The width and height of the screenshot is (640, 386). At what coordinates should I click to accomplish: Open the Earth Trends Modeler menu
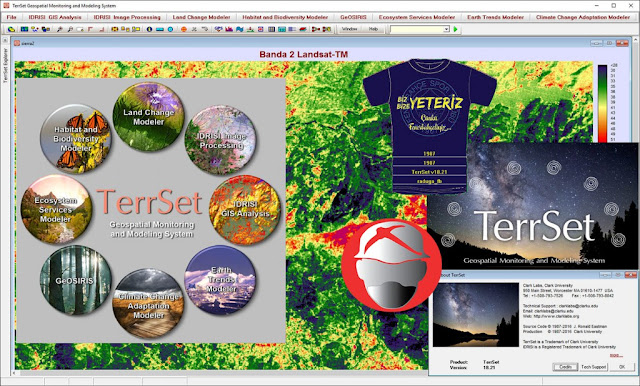(x=495, y=17)
